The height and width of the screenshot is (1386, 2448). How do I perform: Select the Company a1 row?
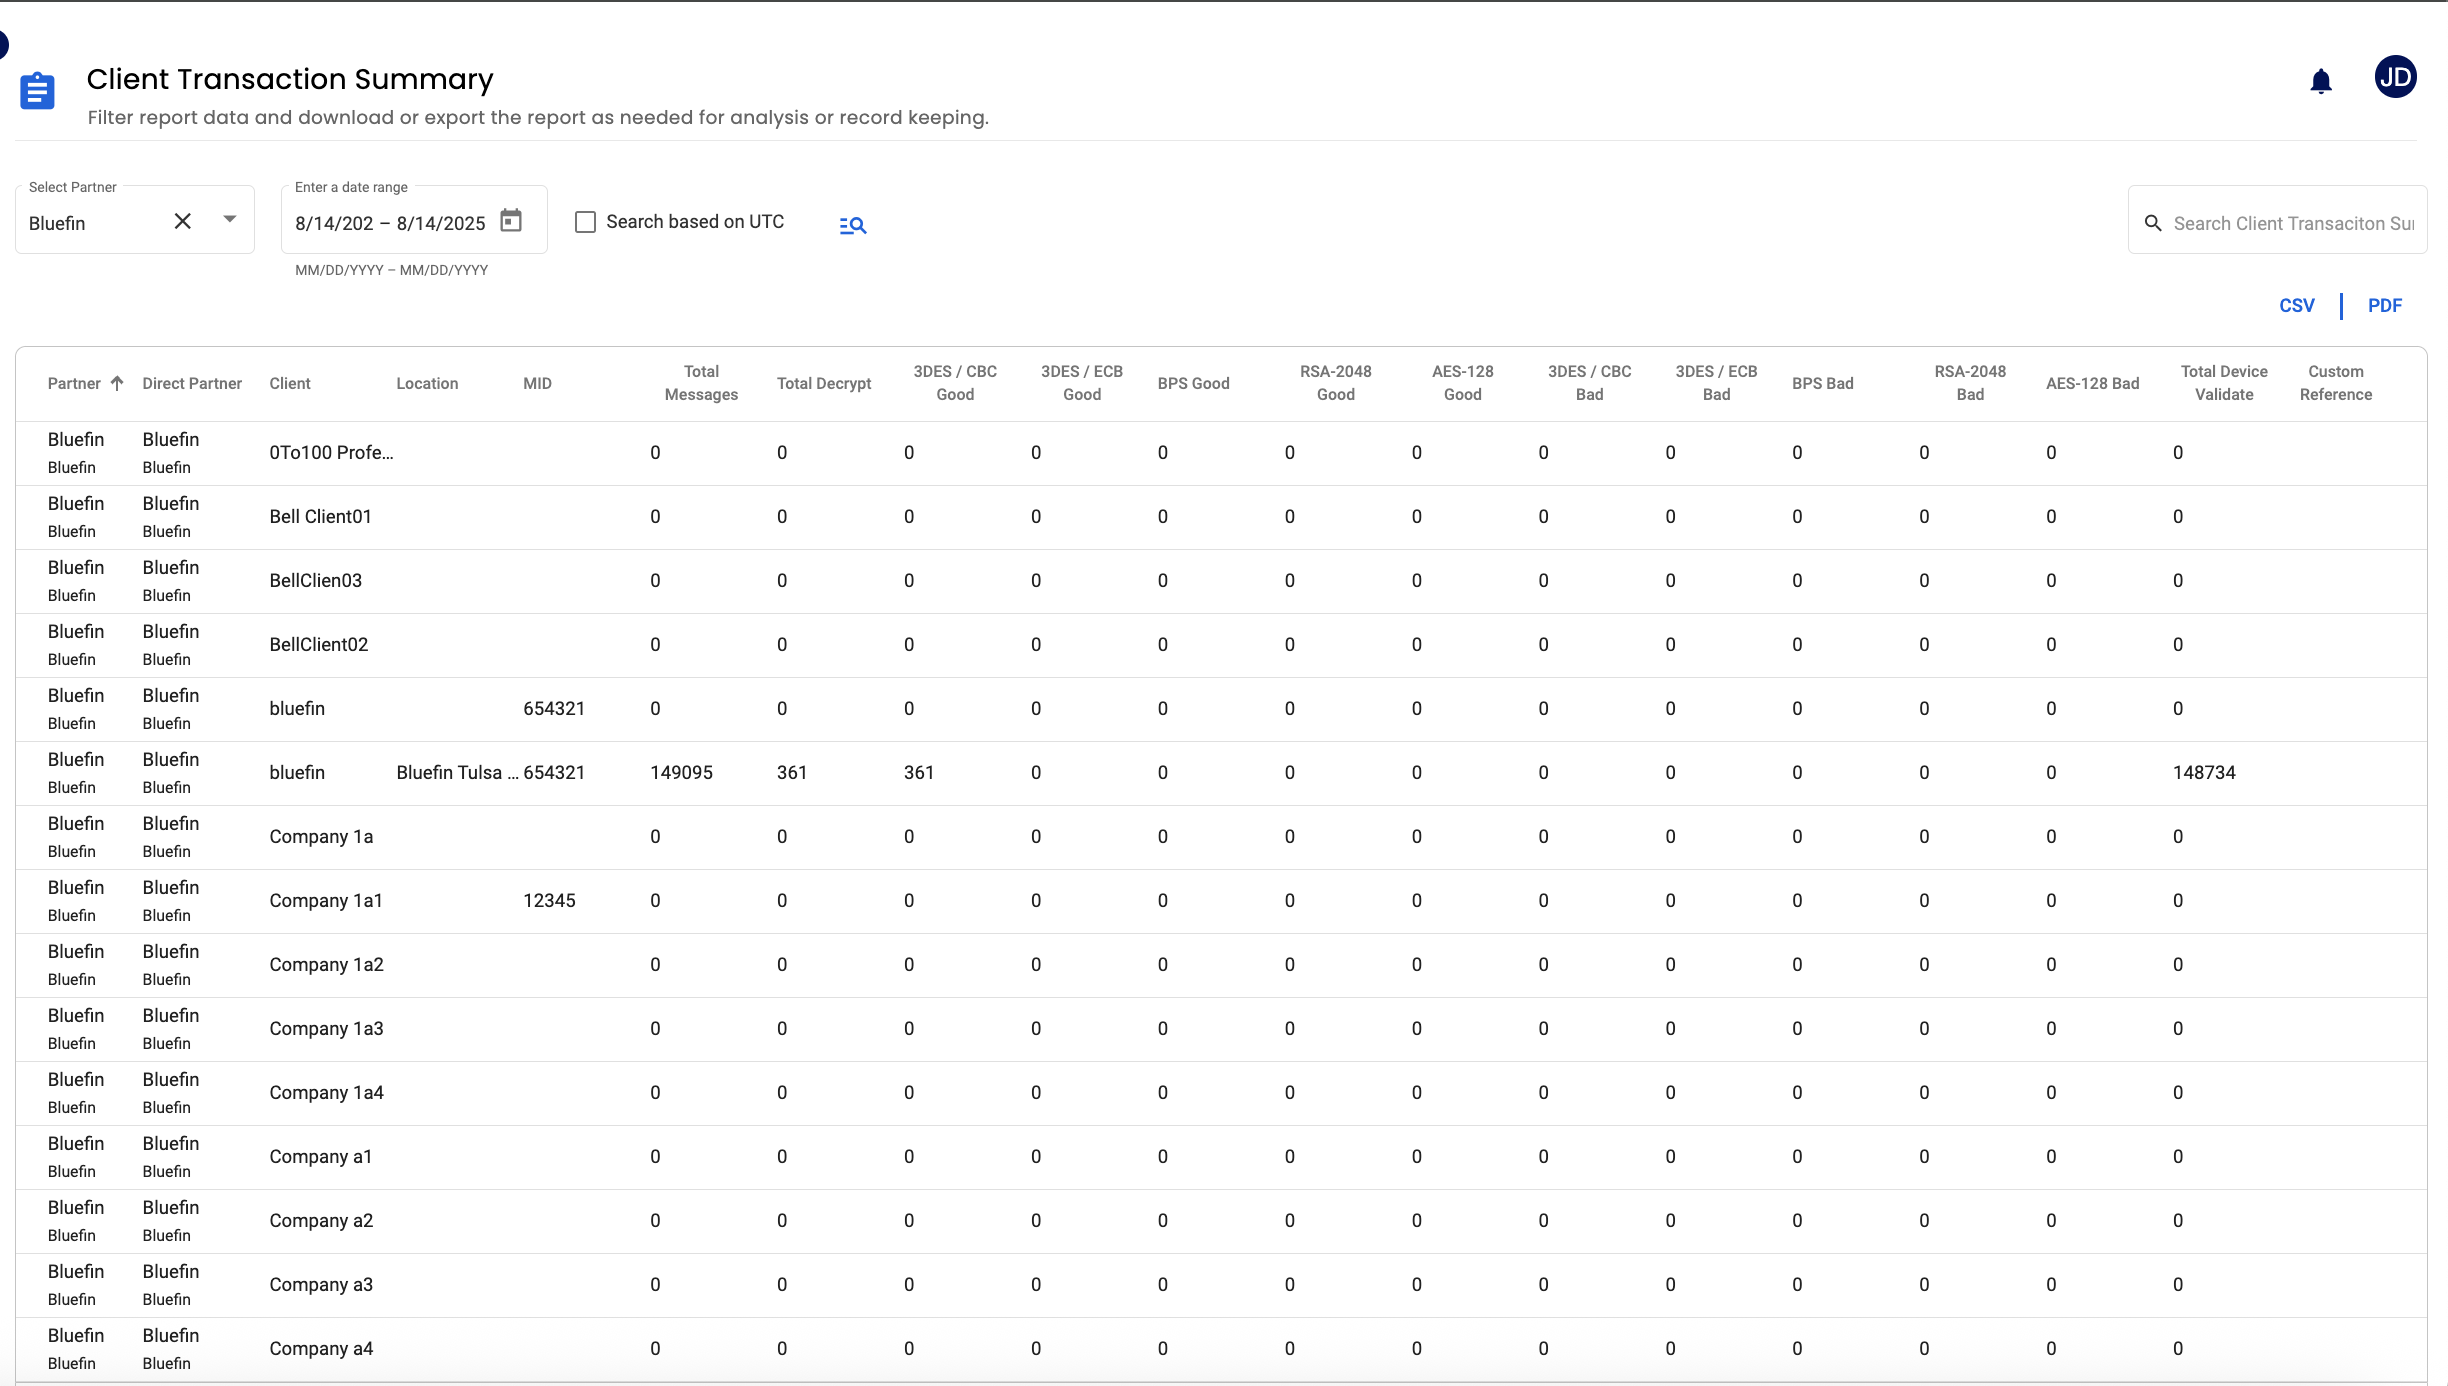[x=1221, y=1157]
